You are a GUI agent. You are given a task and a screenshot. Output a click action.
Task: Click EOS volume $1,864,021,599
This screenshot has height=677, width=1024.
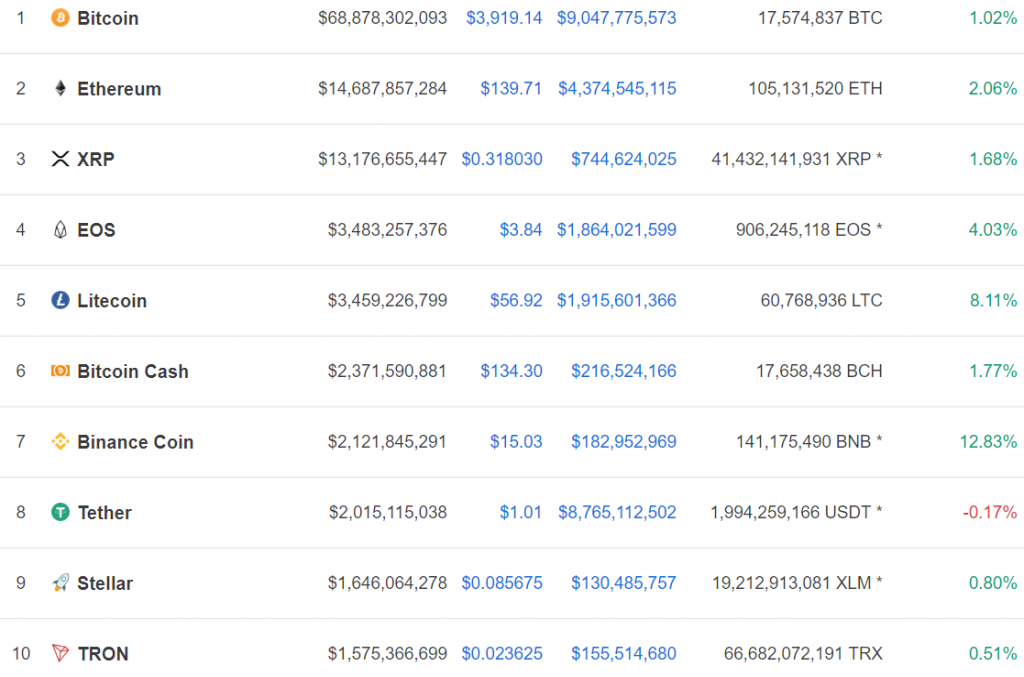tap(616, 230)
